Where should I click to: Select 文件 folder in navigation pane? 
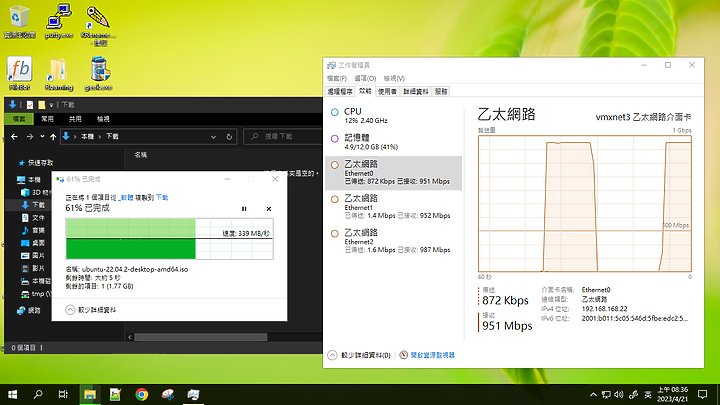33,218
